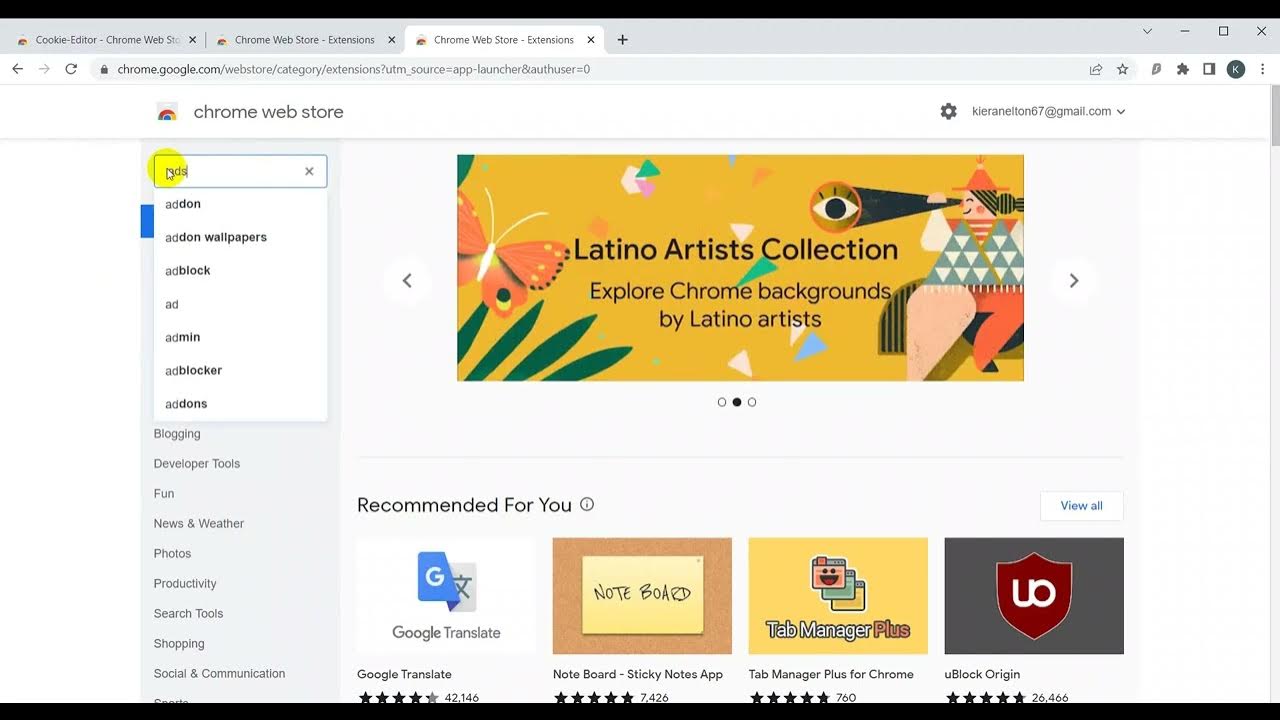Go back using browser back arrow
Image resolution: width=1280 pixels, height=720 pixels.
click(x=17, y=69)
